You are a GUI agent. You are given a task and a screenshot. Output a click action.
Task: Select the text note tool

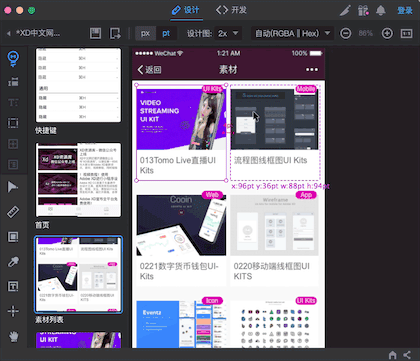[x=13, y=286]
